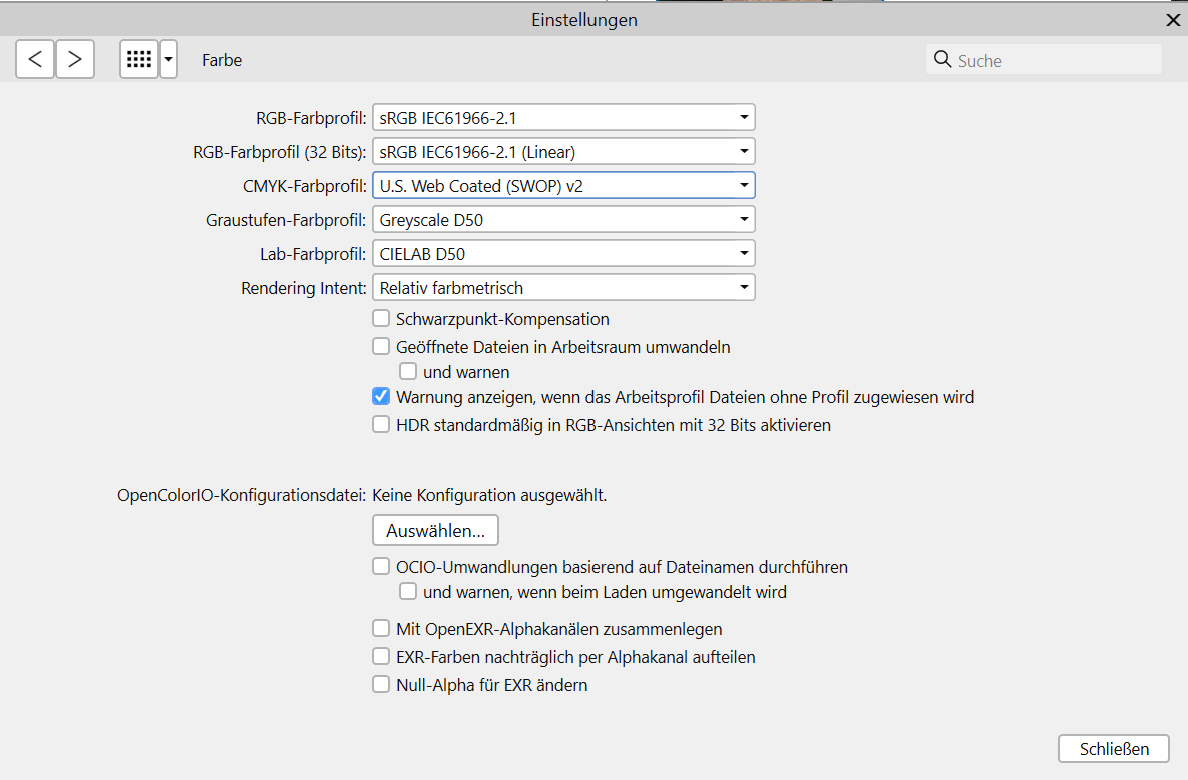This screenshot has height=780, width=1188.
Task: Tick the 'und warnen' checkbox
Action: [x=408, y=371]
